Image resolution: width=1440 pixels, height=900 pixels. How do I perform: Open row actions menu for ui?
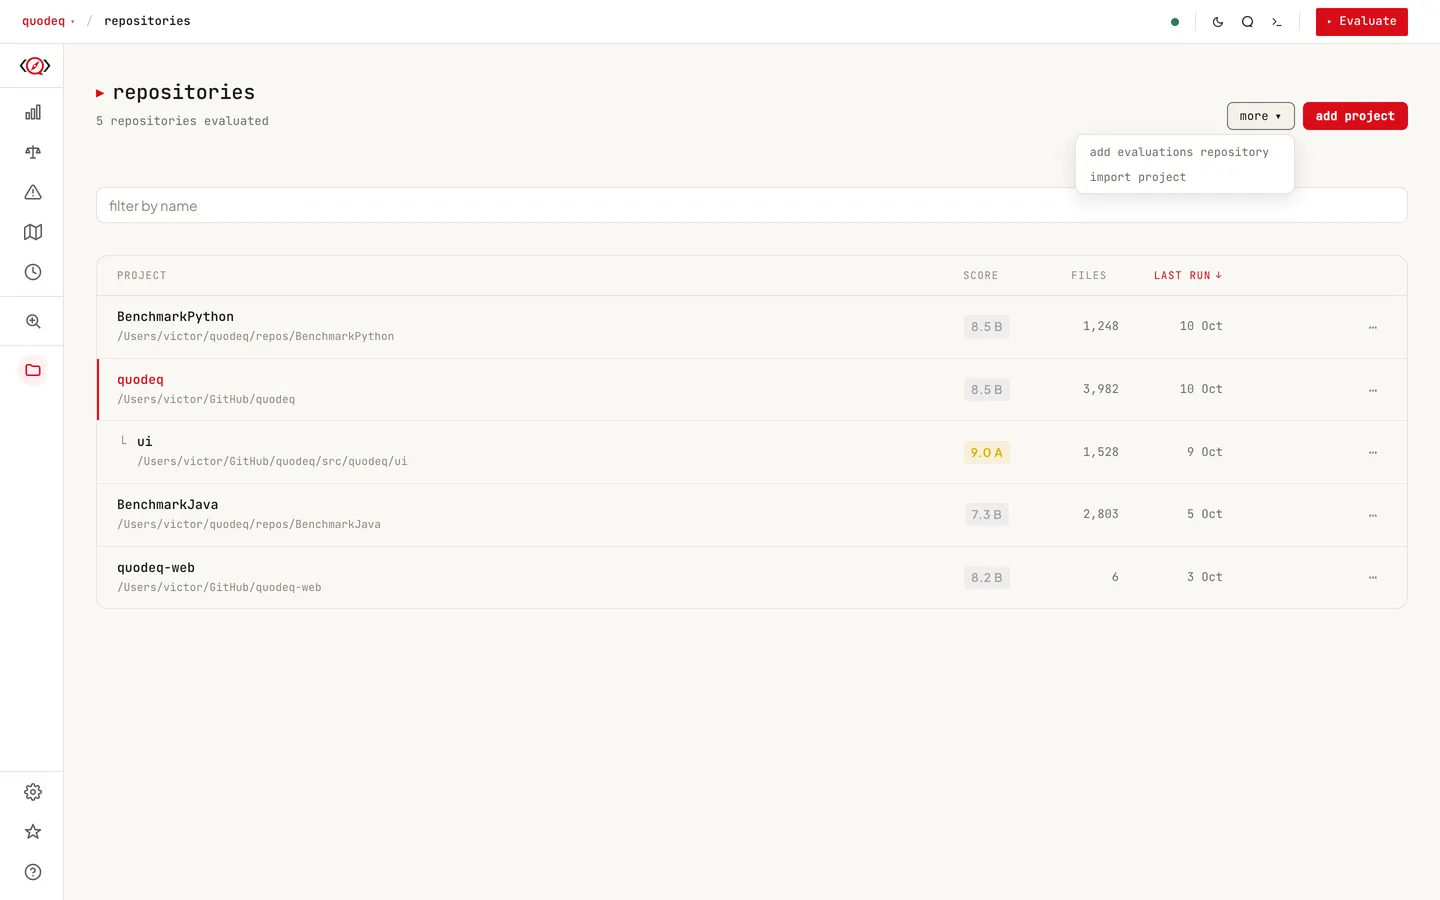(1373, 452)
